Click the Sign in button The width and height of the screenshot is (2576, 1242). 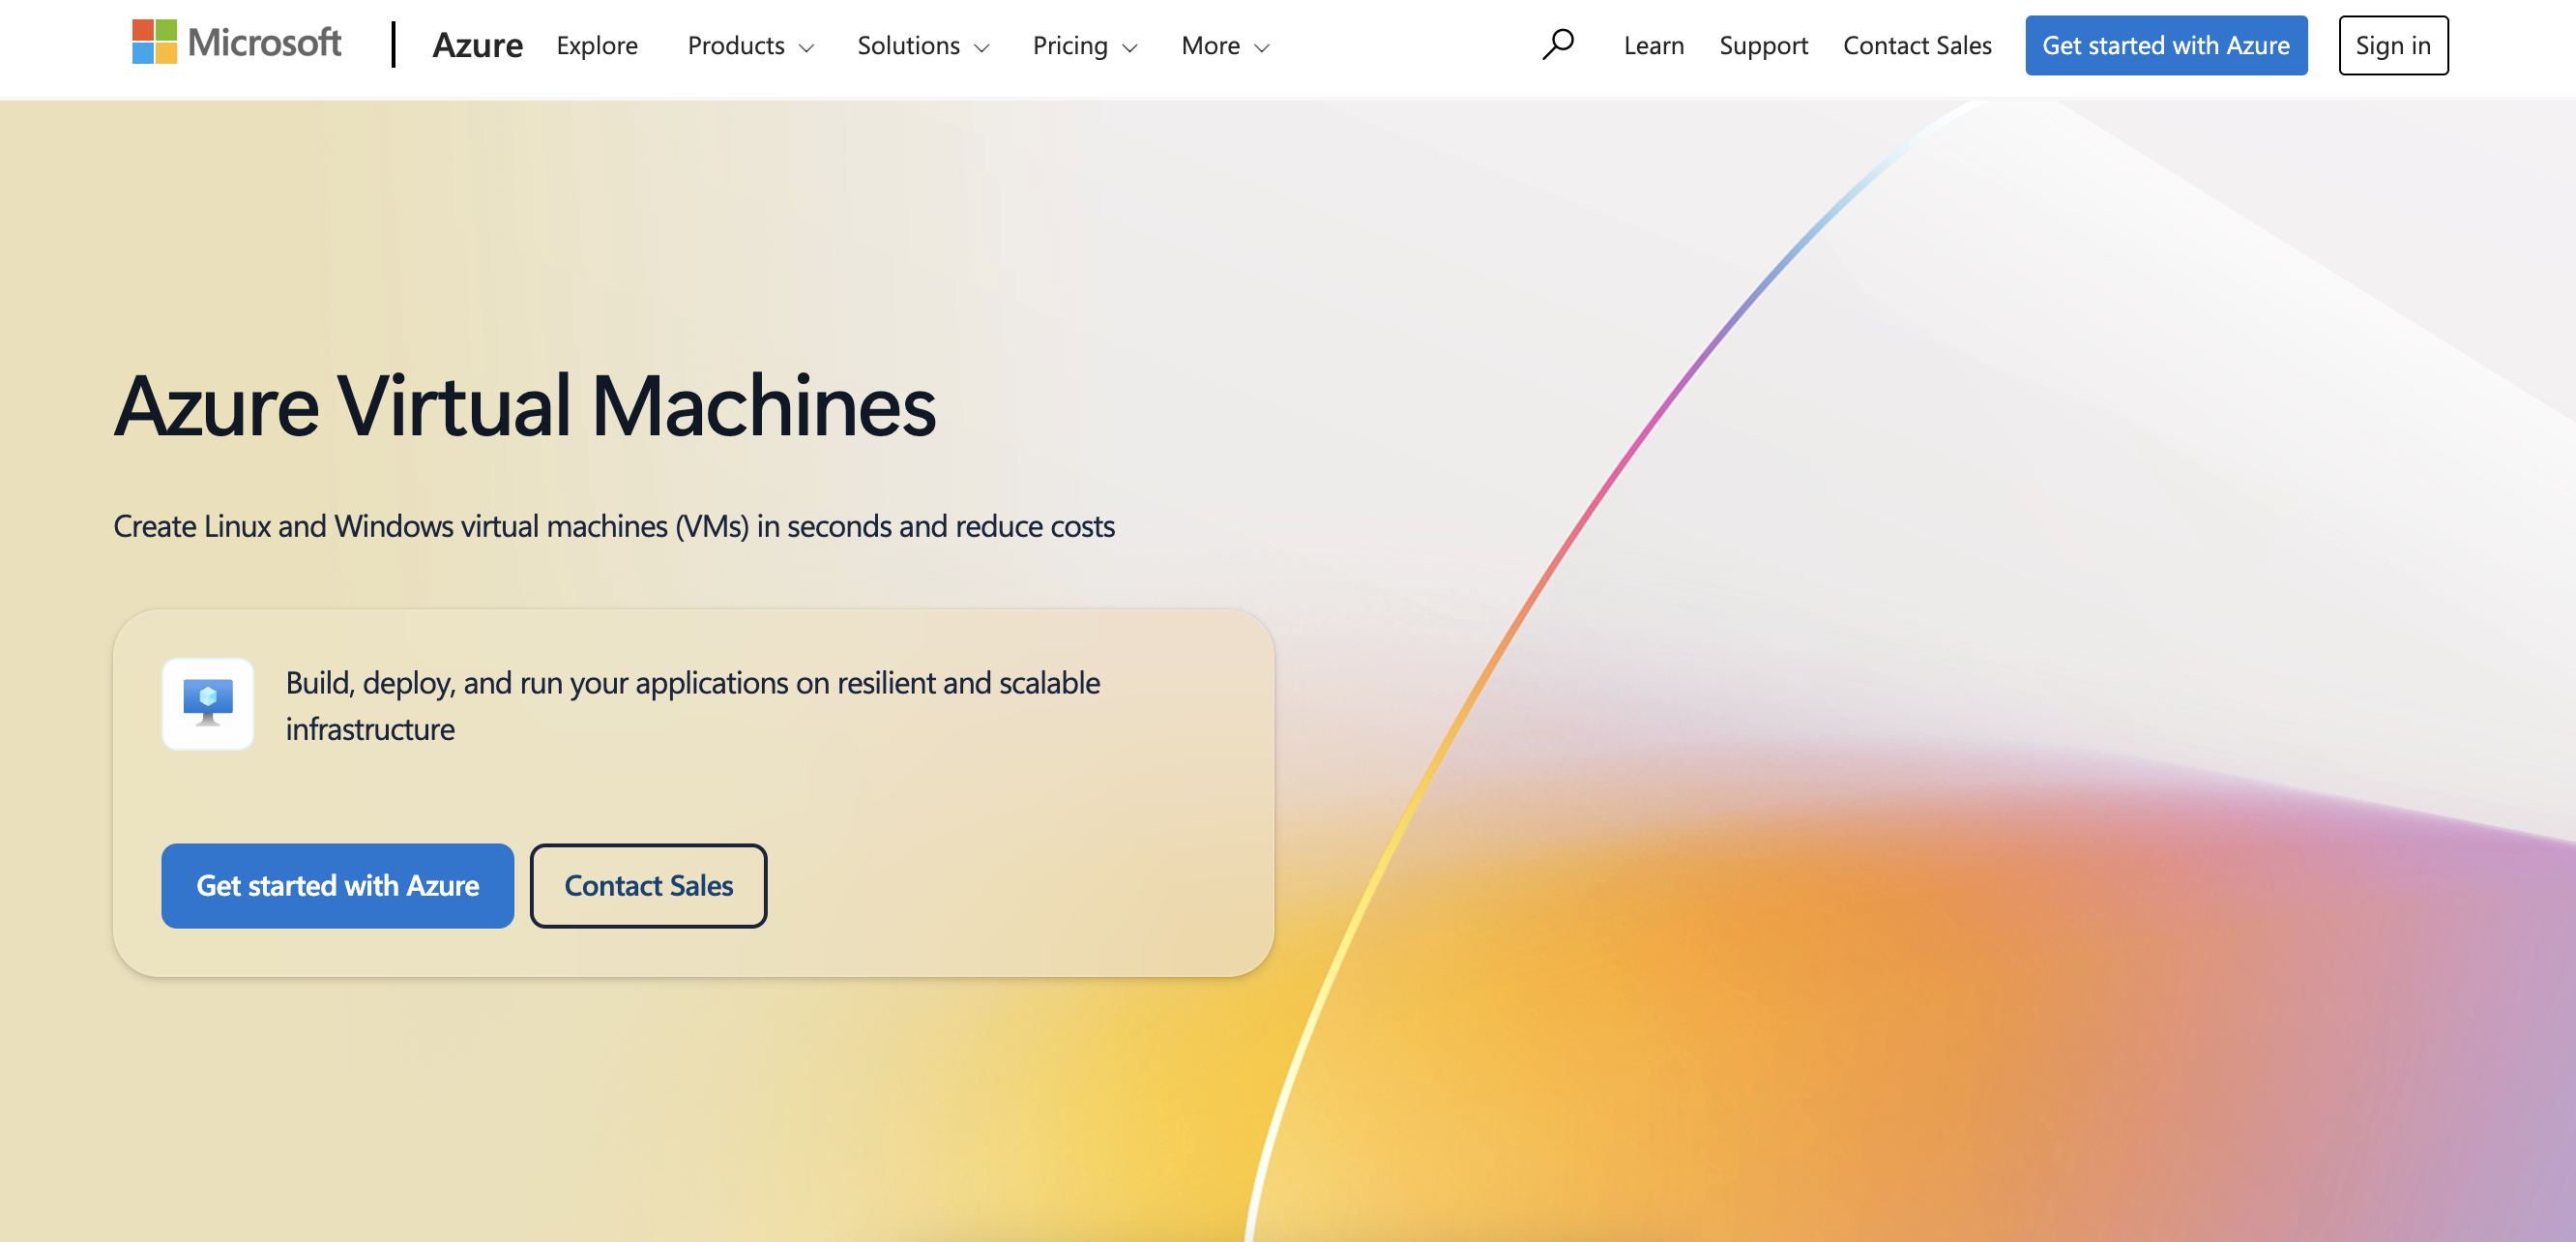click(2392, 46)
